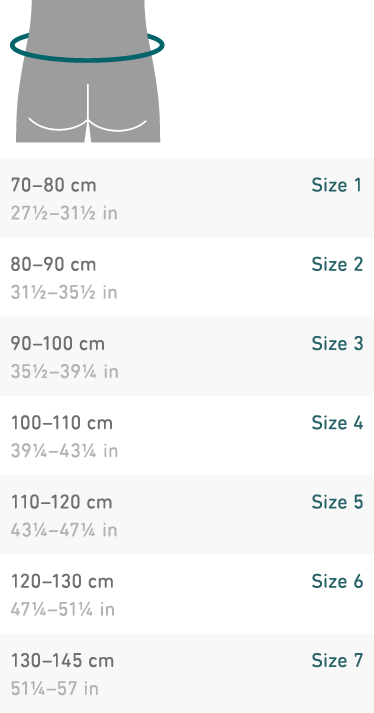The image size is (374, 713).
Task: Select the Size 5 label
Action: pos(337,502)
